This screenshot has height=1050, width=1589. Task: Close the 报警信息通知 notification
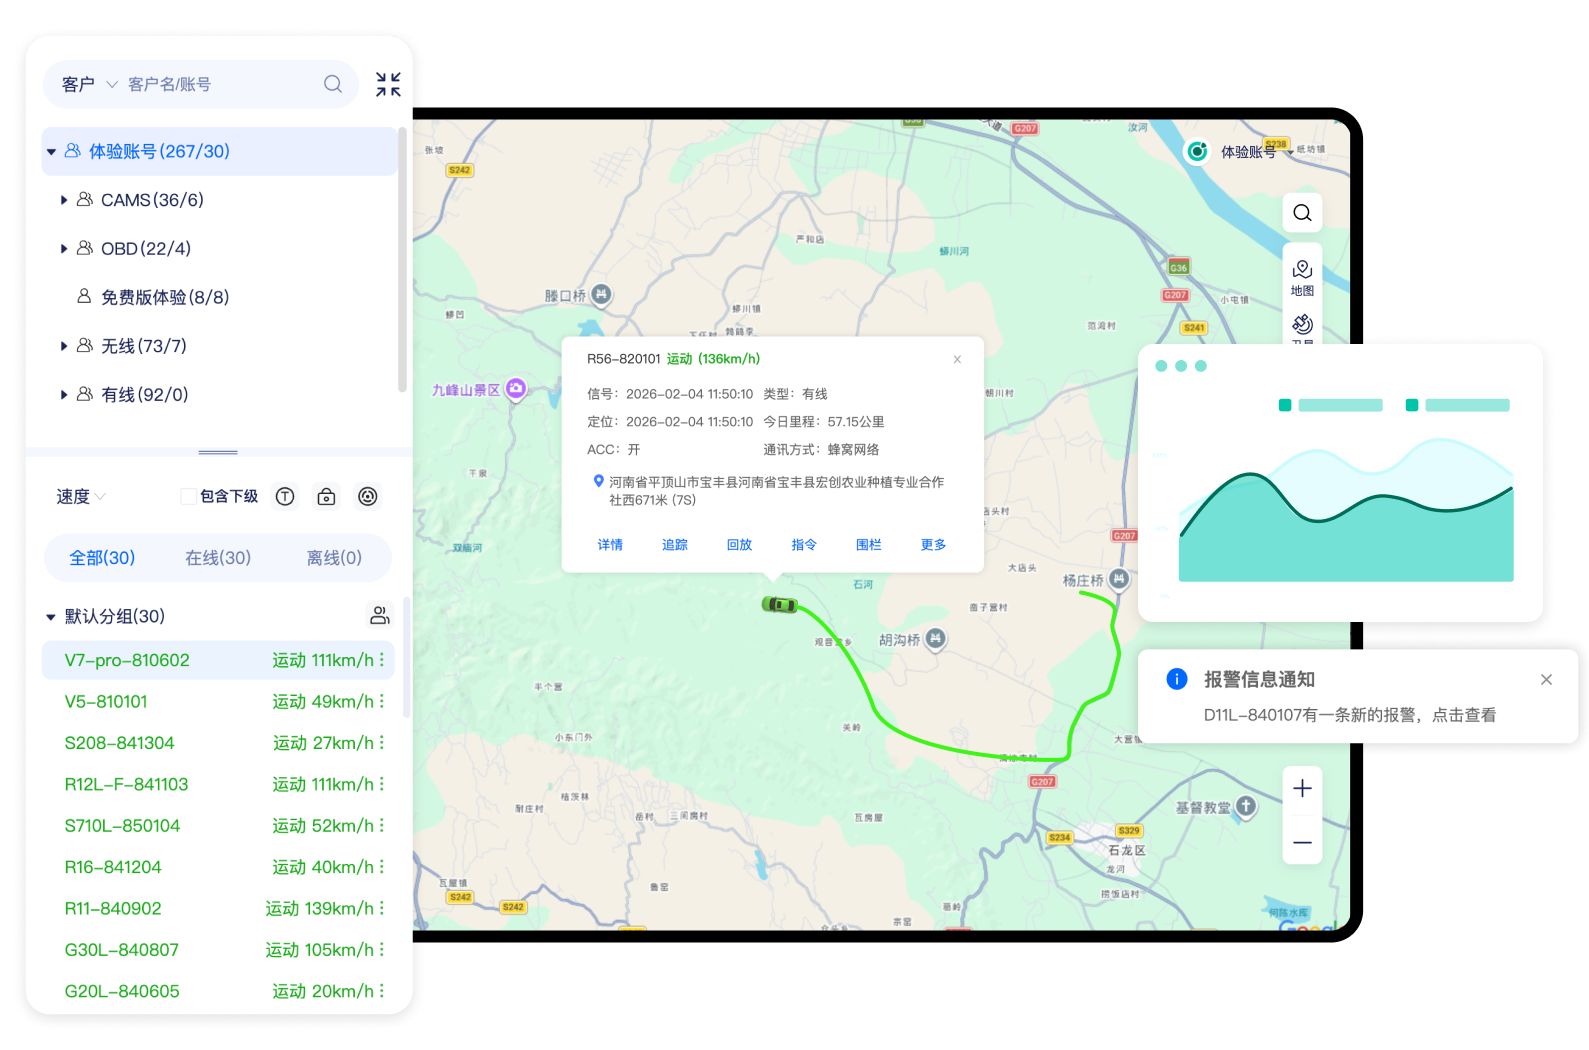click(x=1546, y=680)
